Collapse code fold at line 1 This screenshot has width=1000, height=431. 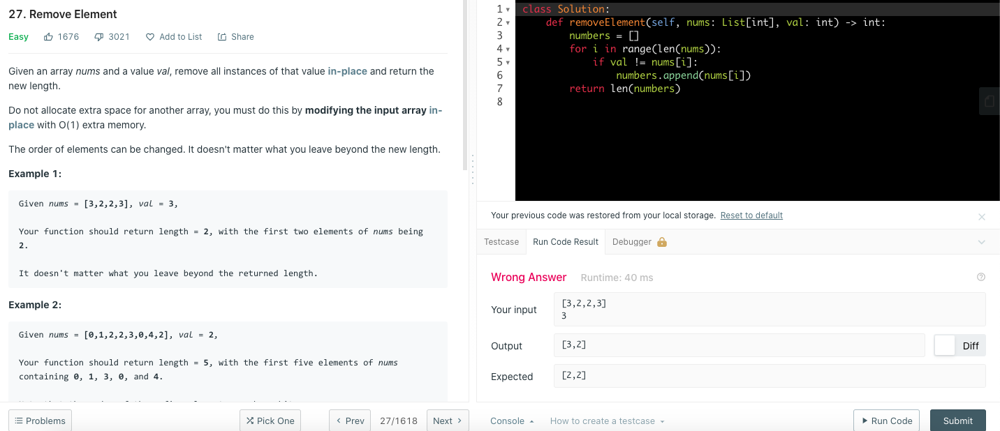click(507, 10)
